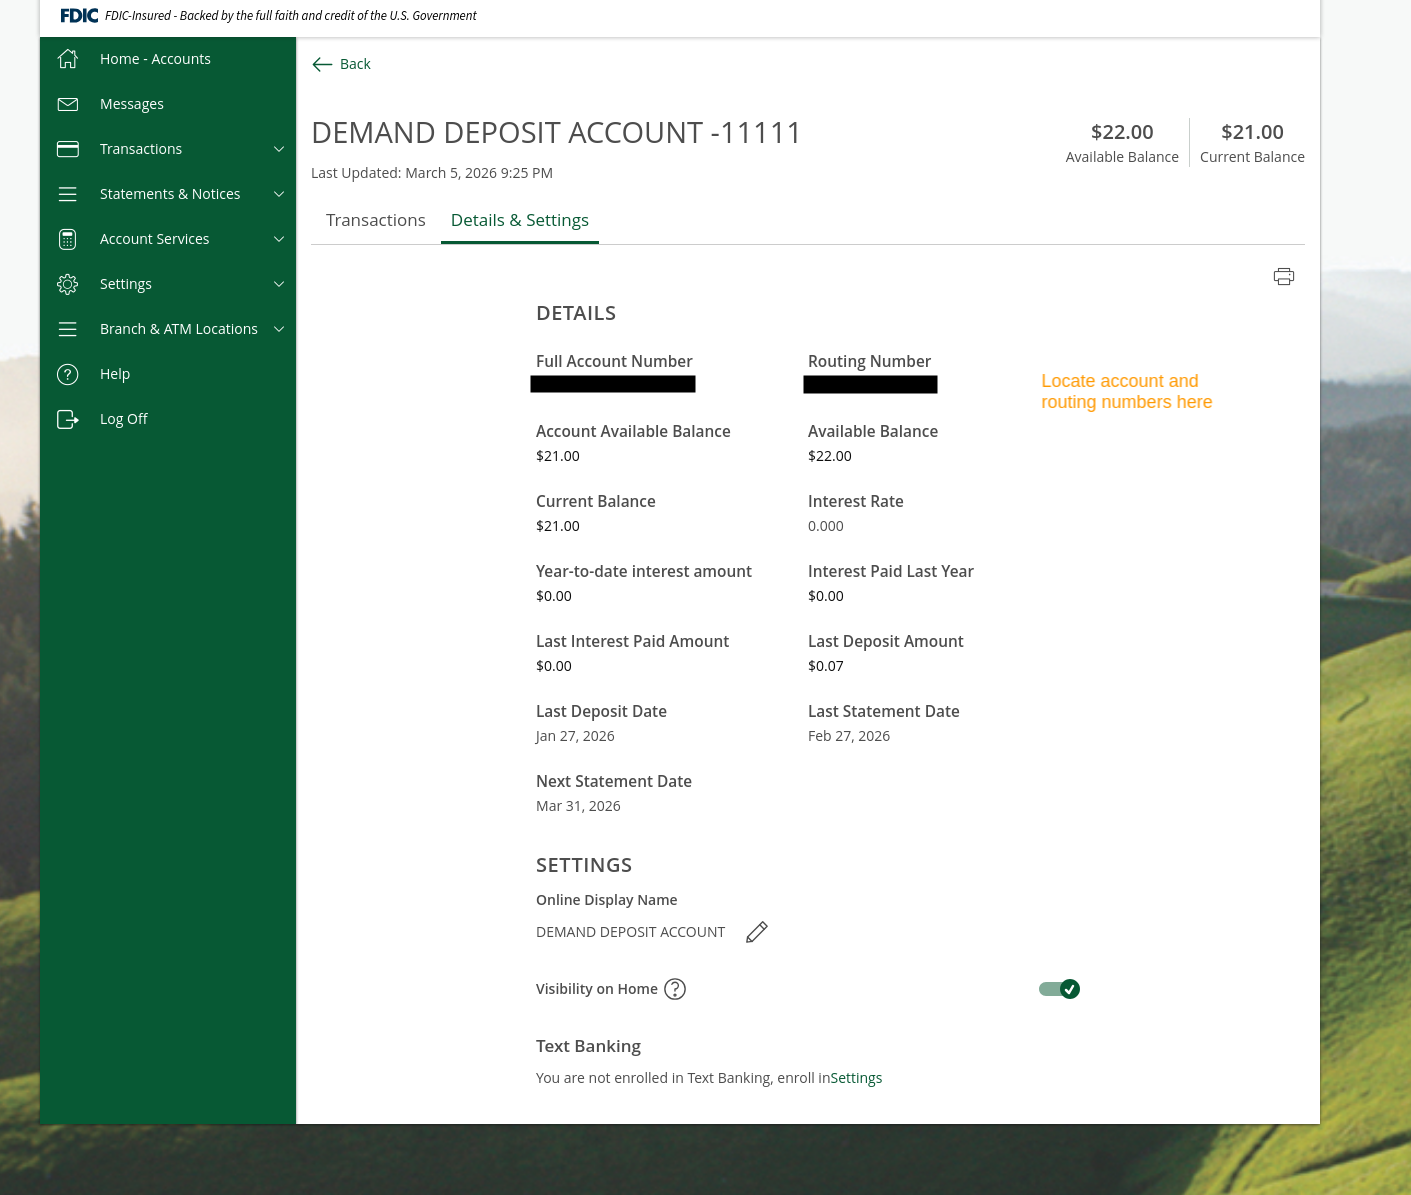1411x1195 pixels.
Task: Click the Routing Number label
Action: pyautogui.click(x=869, y=361)
